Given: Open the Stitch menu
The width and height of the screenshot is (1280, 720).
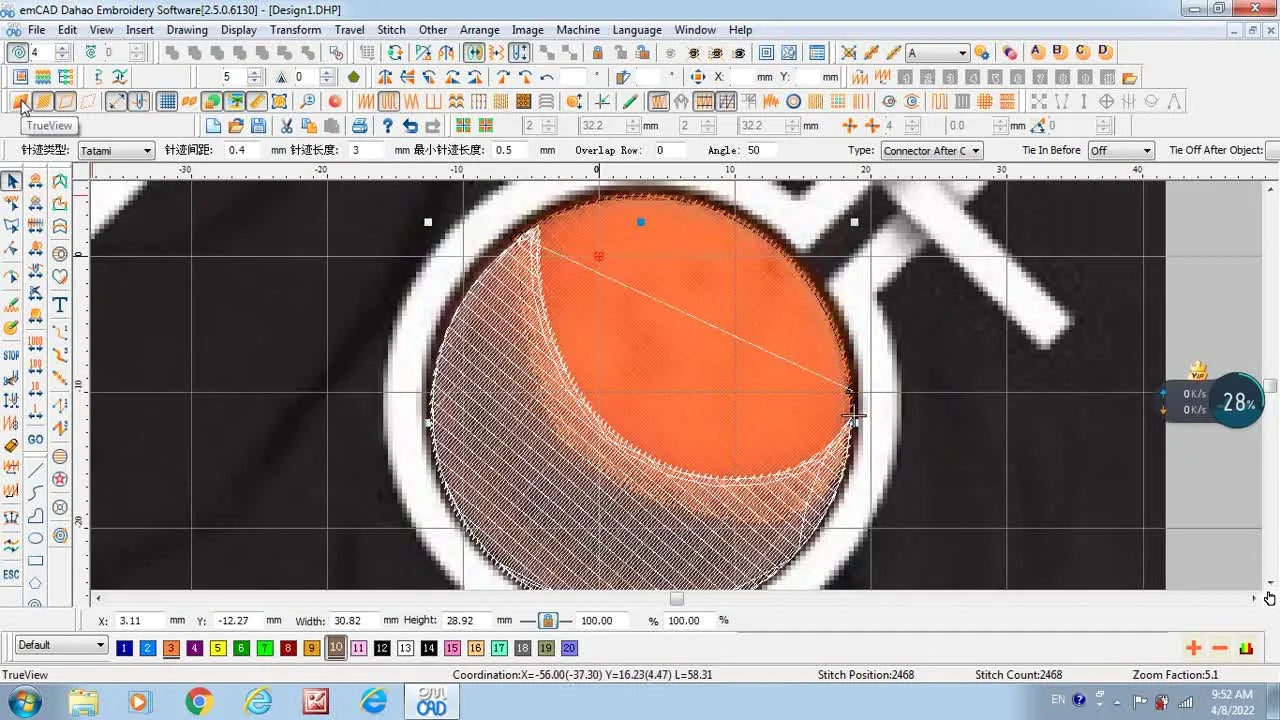Looking at the screenshot, I should tap(391, 29).
